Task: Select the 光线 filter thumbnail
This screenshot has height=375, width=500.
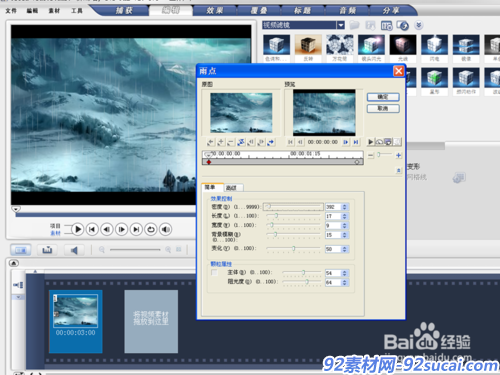Action: tap(403, 44)
